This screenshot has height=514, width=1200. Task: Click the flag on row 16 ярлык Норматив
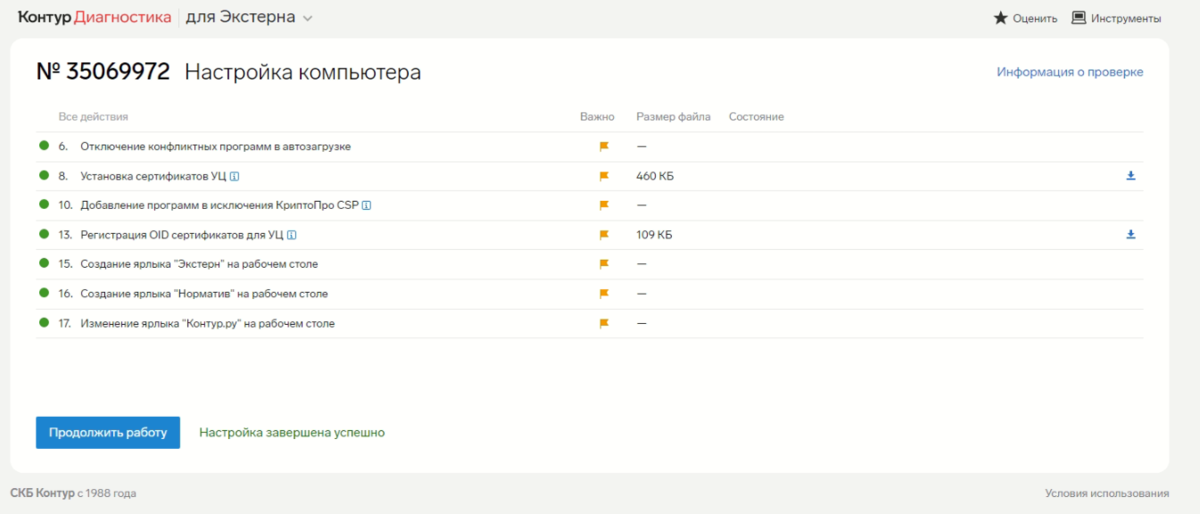point(603,294)
